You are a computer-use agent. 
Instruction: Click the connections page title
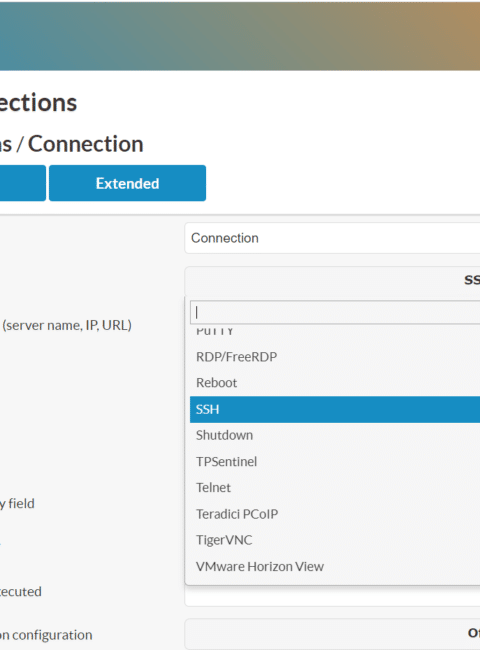click(39, 102)
